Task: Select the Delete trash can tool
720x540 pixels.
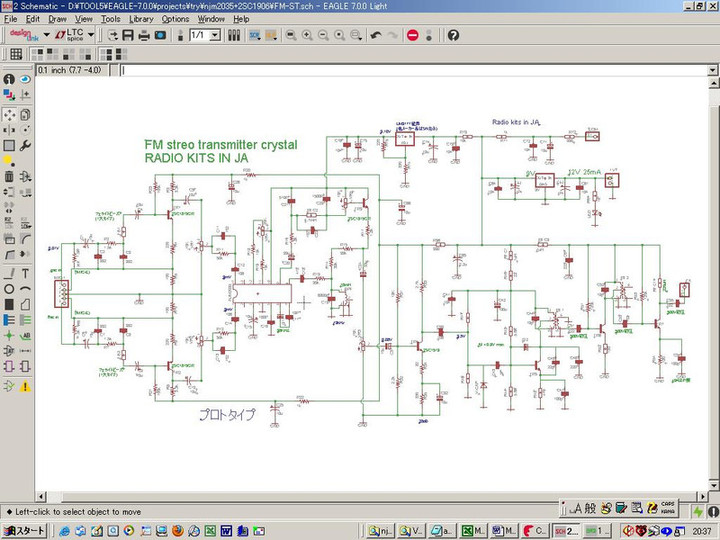Action: click(9, 177)
